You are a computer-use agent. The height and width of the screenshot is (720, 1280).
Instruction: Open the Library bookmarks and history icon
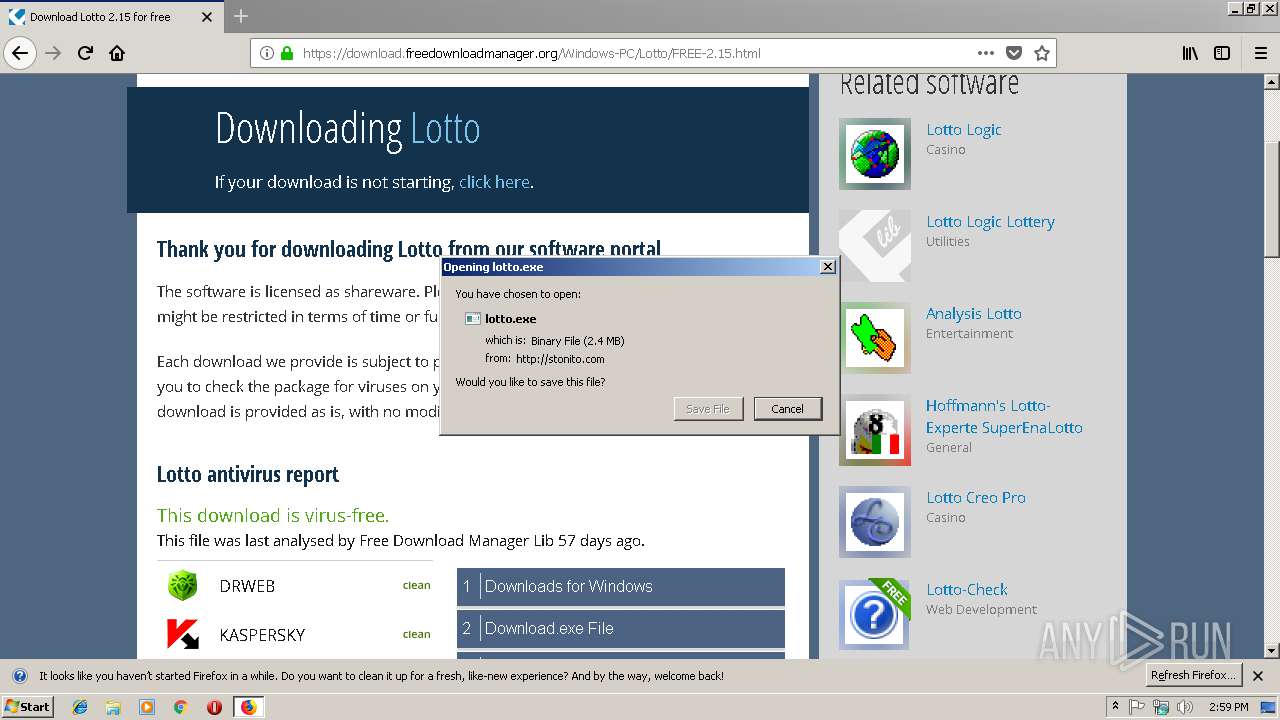pos(1190,53)
